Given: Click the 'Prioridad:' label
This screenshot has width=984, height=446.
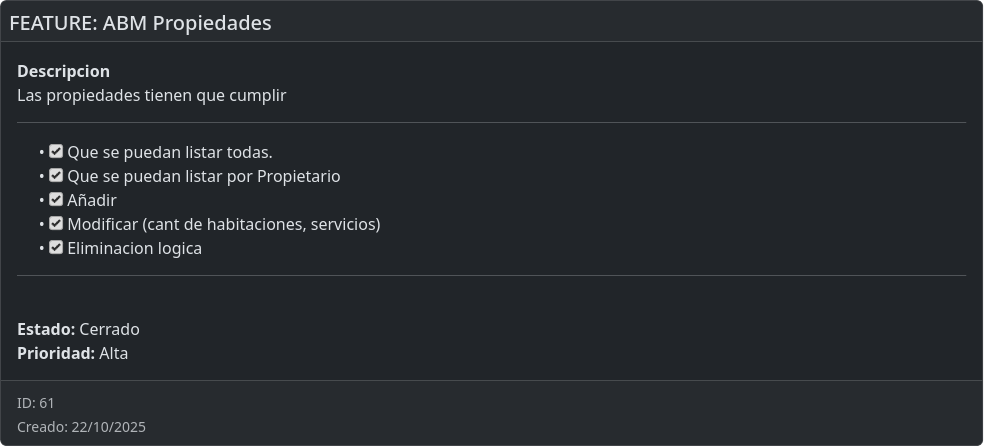Looking at the screenshot, I should point(56,354).
